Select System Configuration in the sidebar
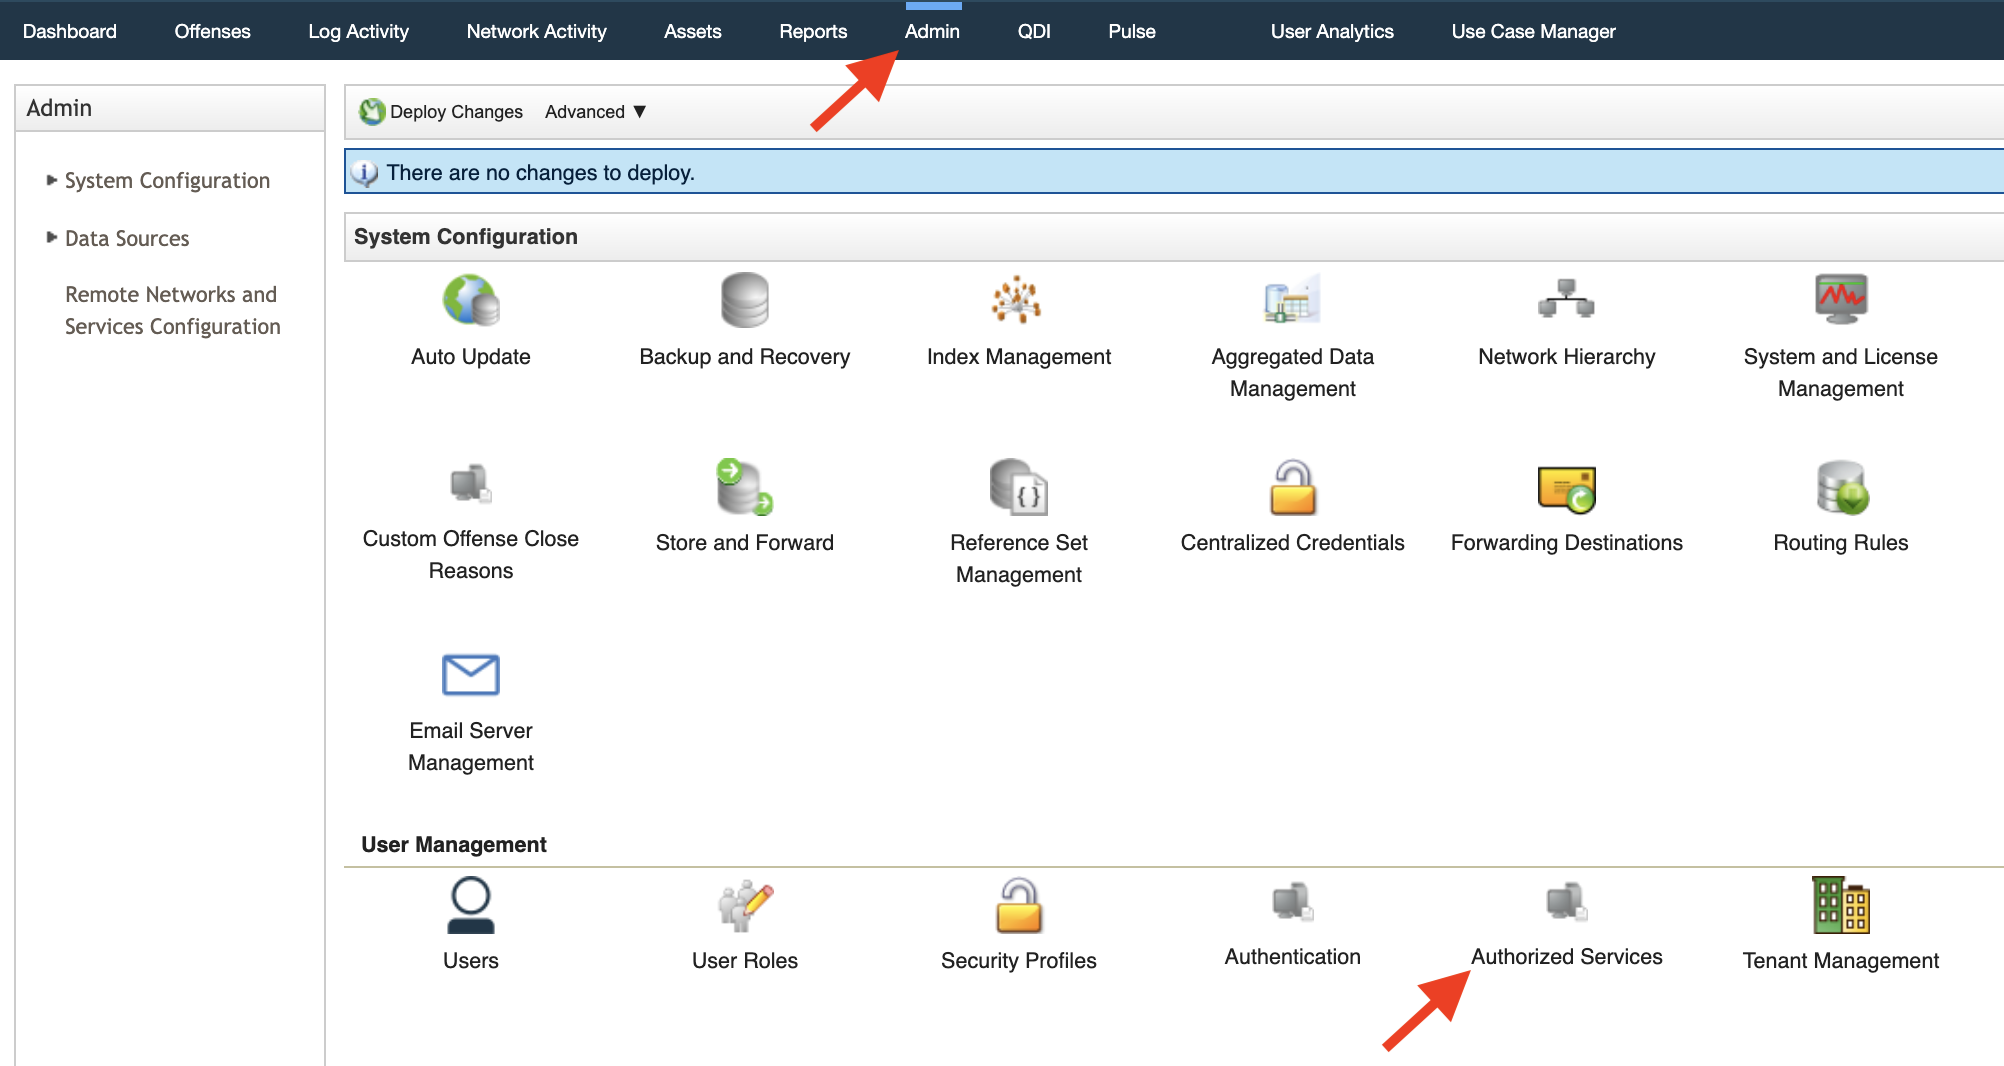 (x=167, y=180)
